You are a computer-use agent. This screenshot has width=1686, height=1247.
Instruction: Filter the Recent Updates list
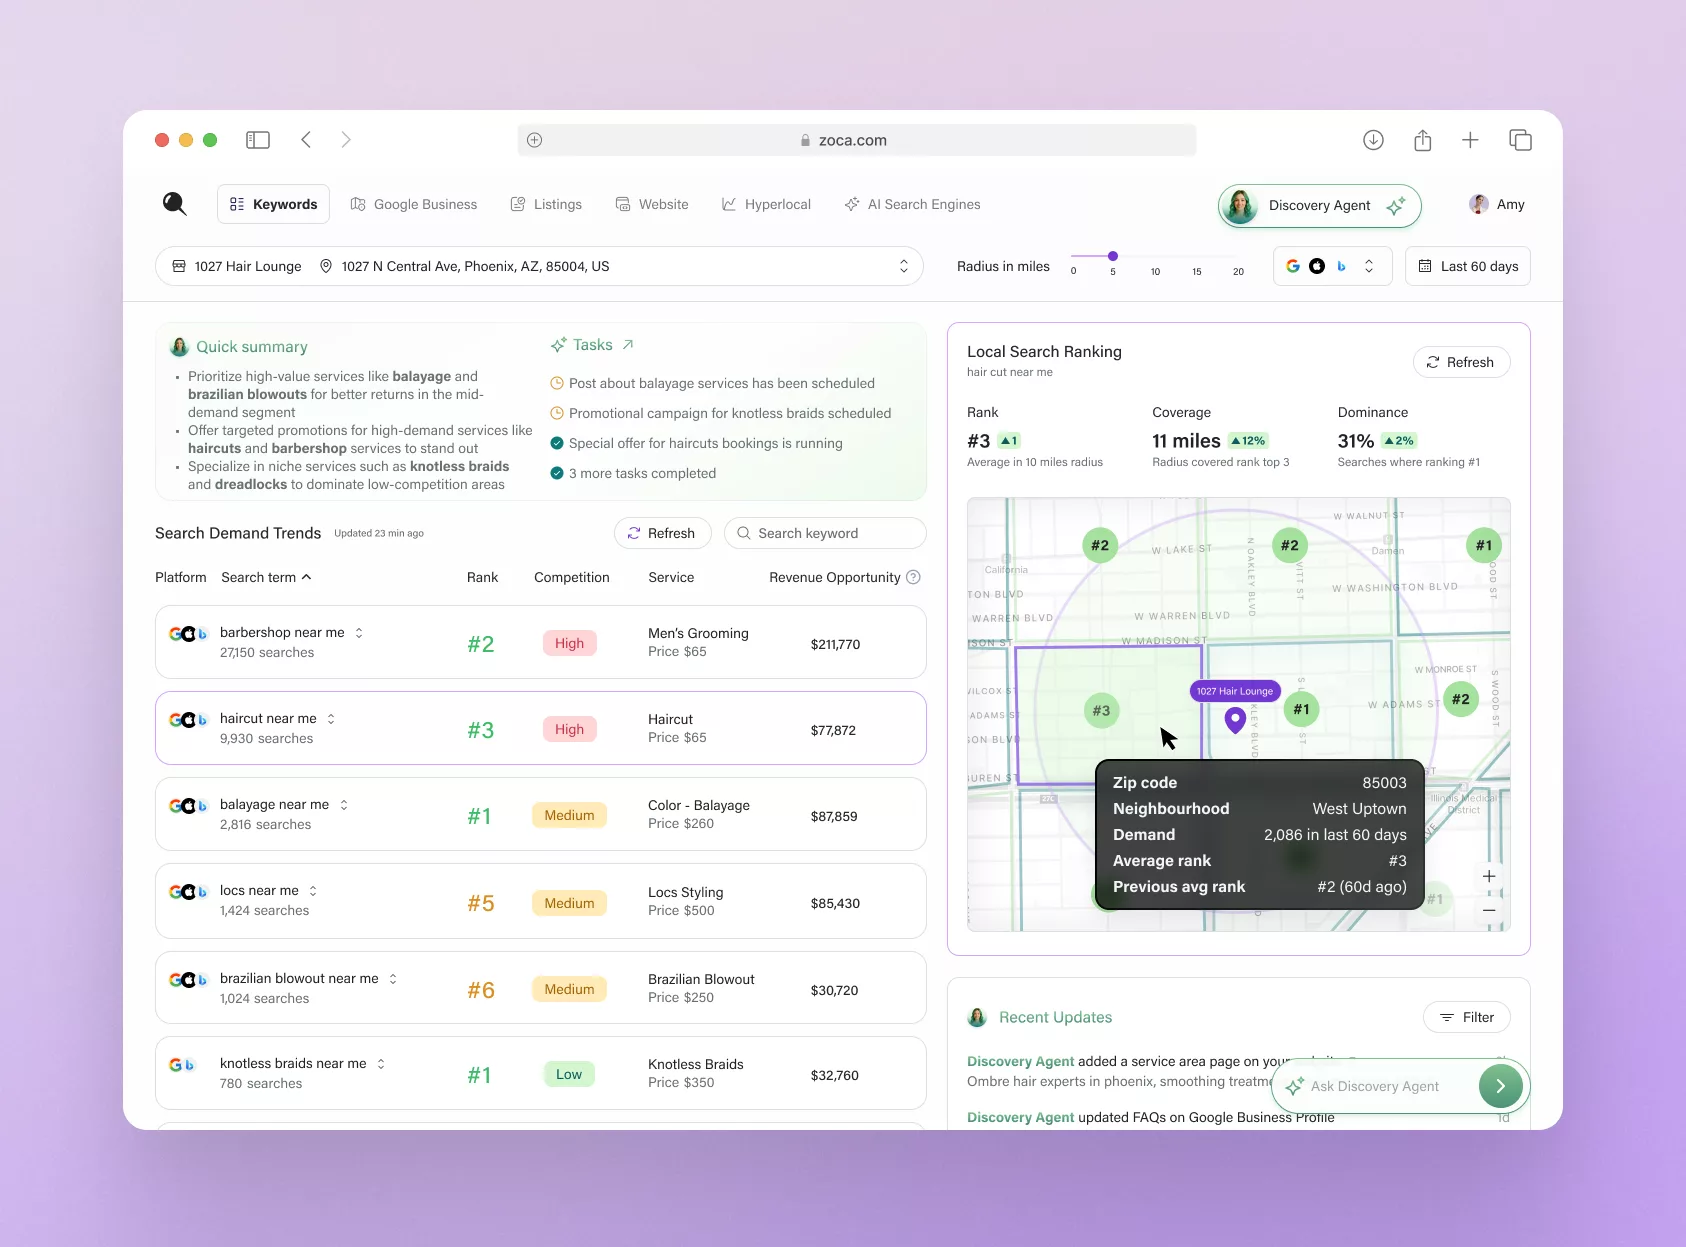[1467, 1017]
